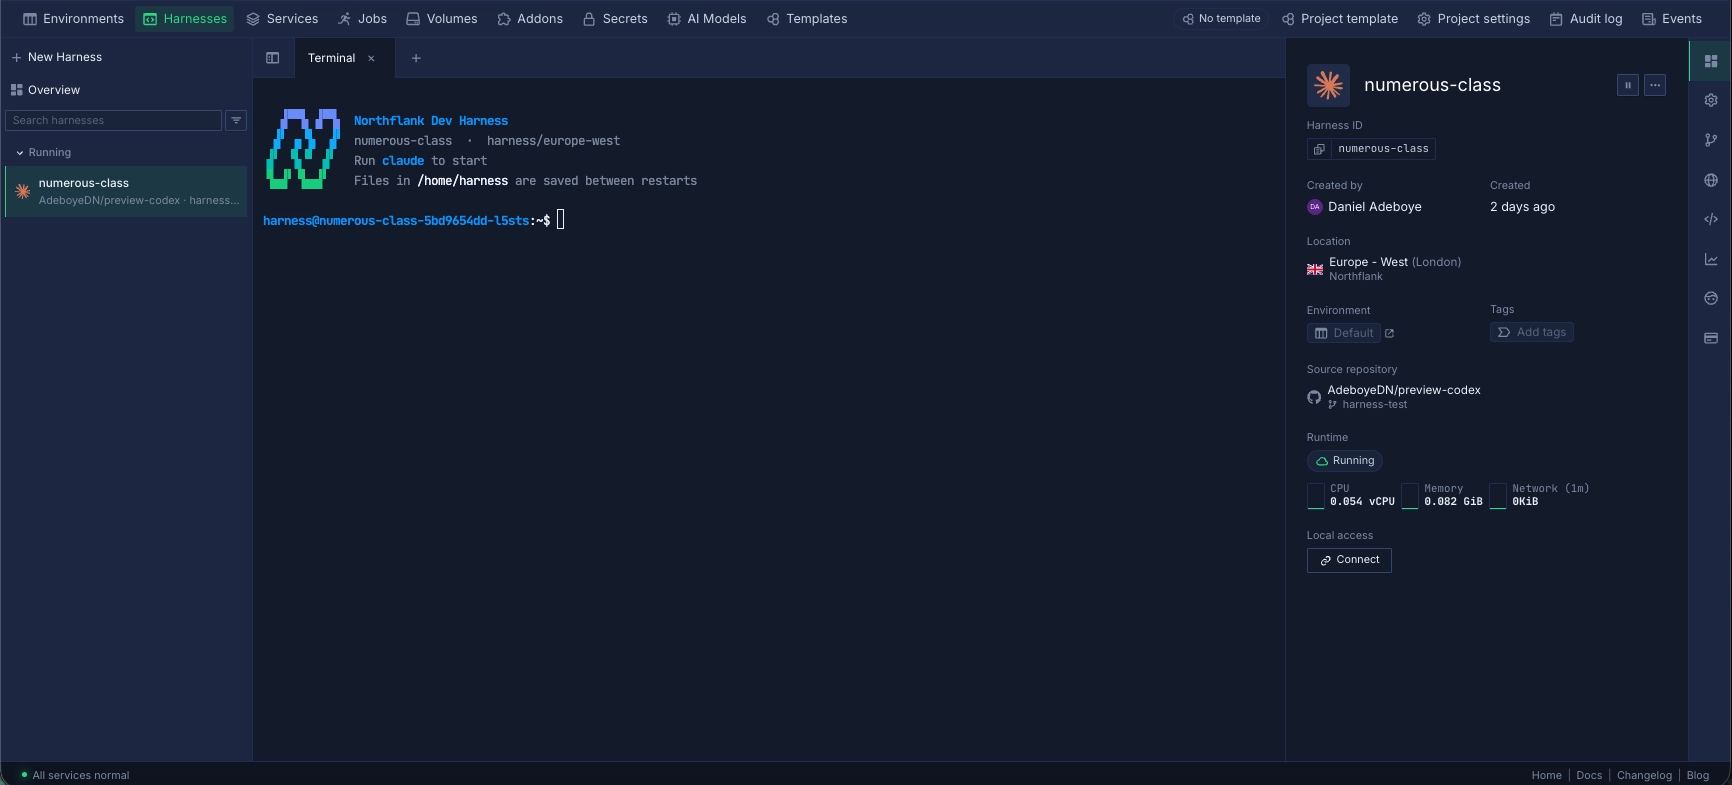
Task: Open the Default environment chip
Action: (1343, 333)
